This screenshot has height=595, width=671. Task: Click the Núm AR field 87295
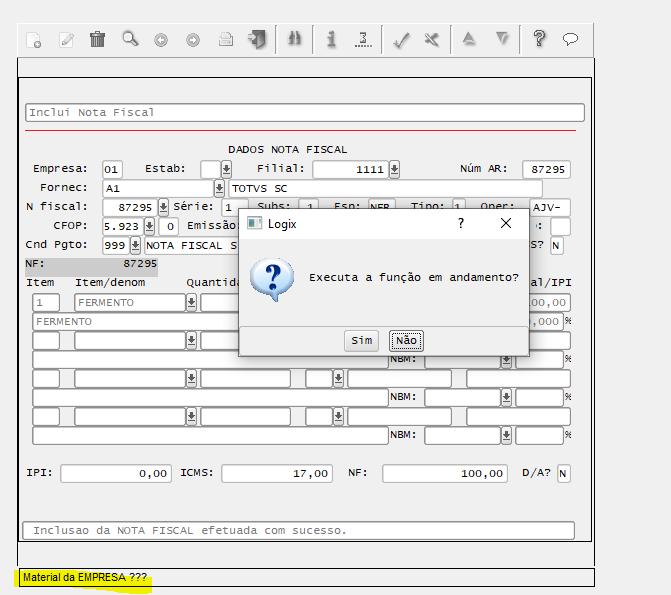click(546, 170)
